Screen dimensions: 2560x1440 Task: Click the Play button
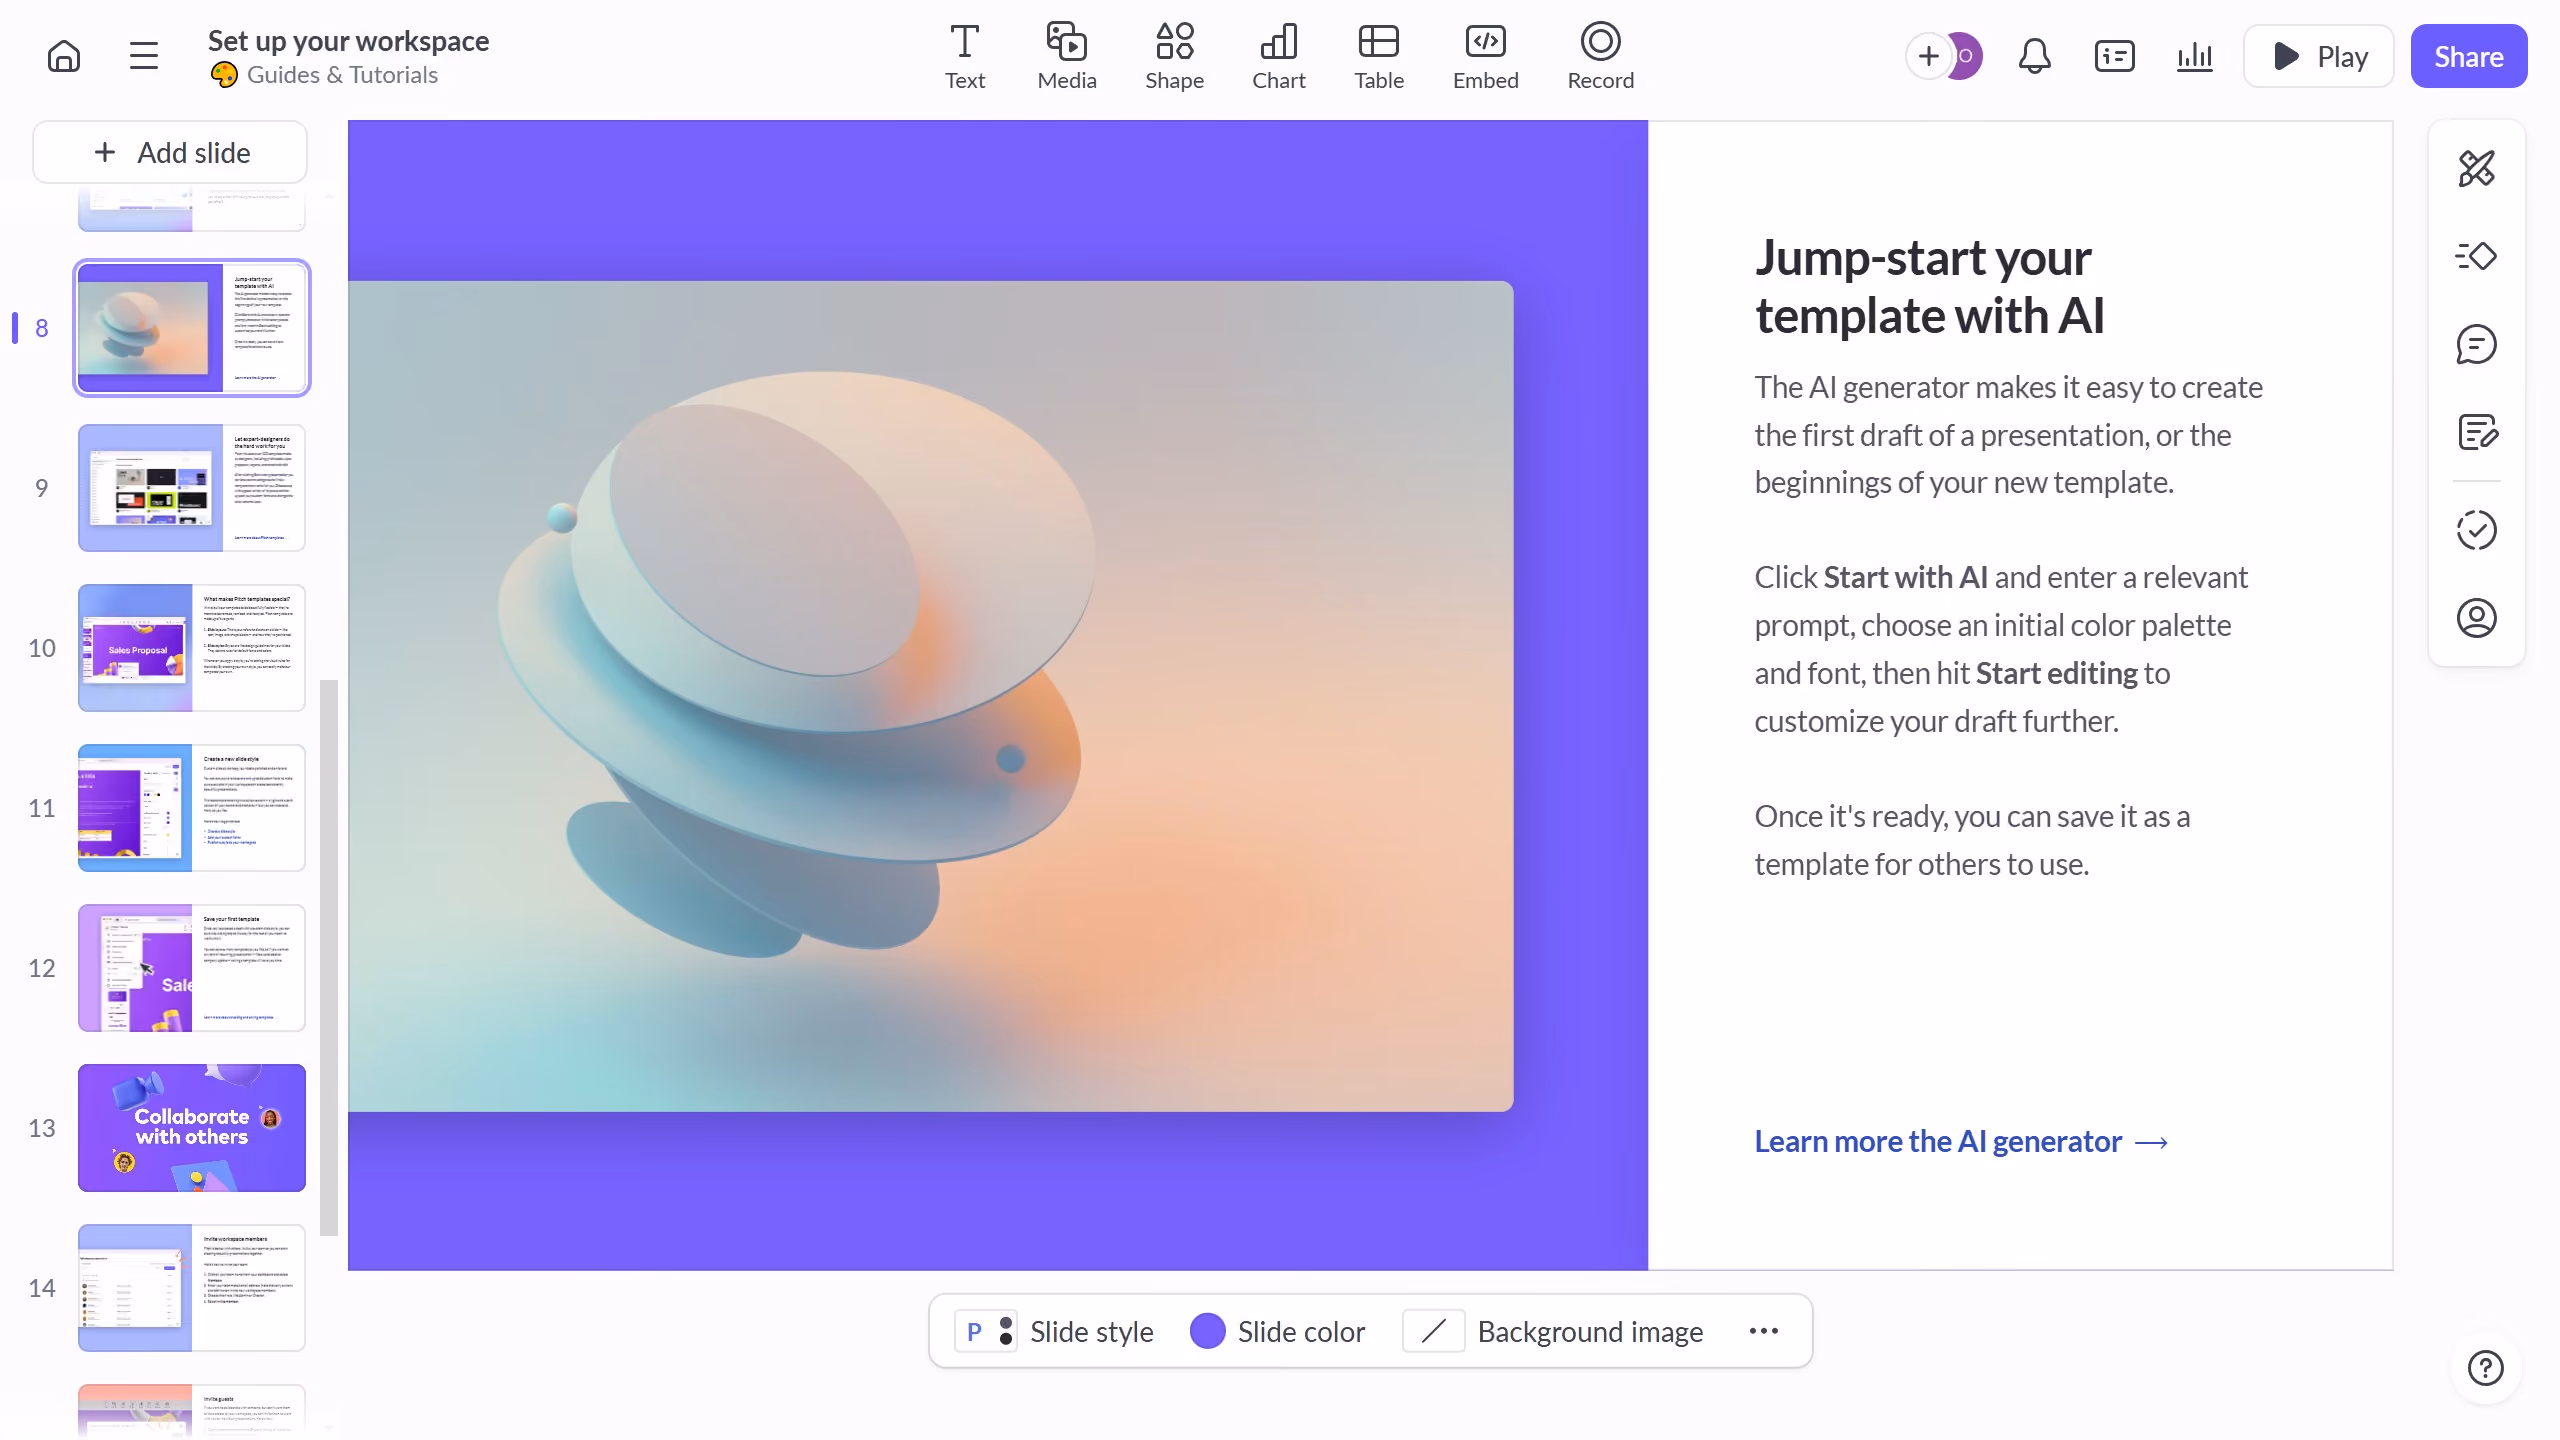pyautogui.click(x=2318, y=56)
